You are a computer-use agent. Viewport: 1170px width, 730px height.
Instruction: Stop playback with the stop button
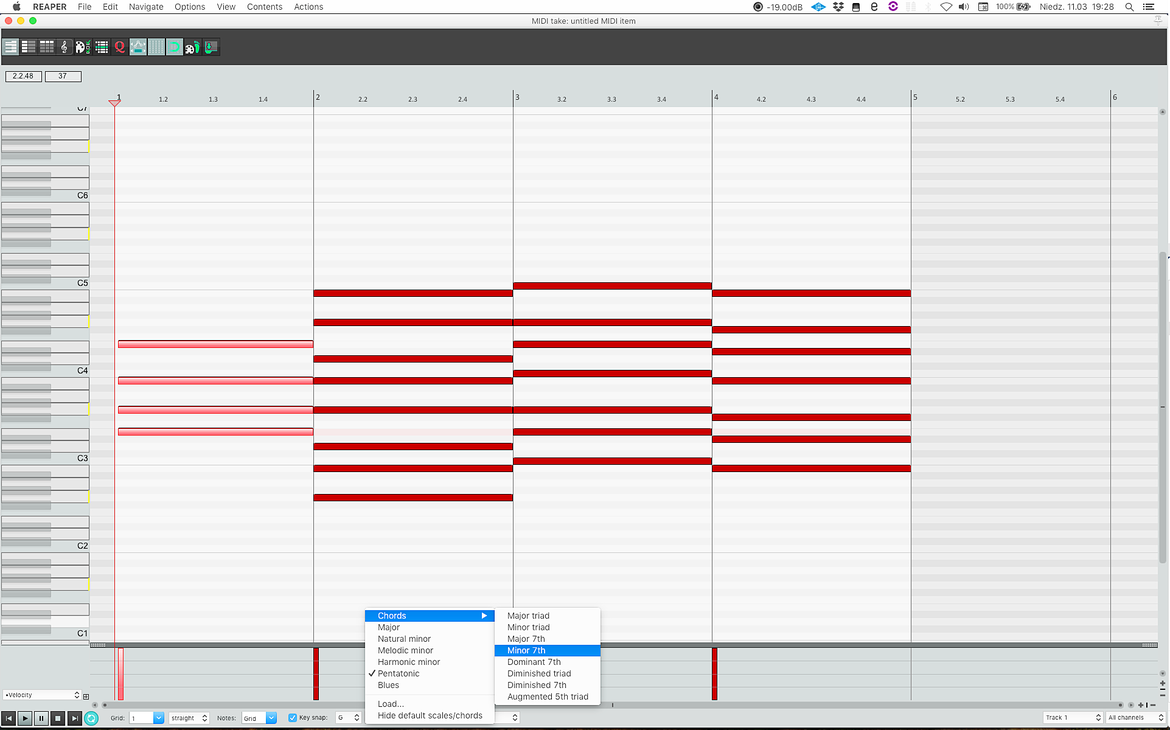tap(58, 718)
